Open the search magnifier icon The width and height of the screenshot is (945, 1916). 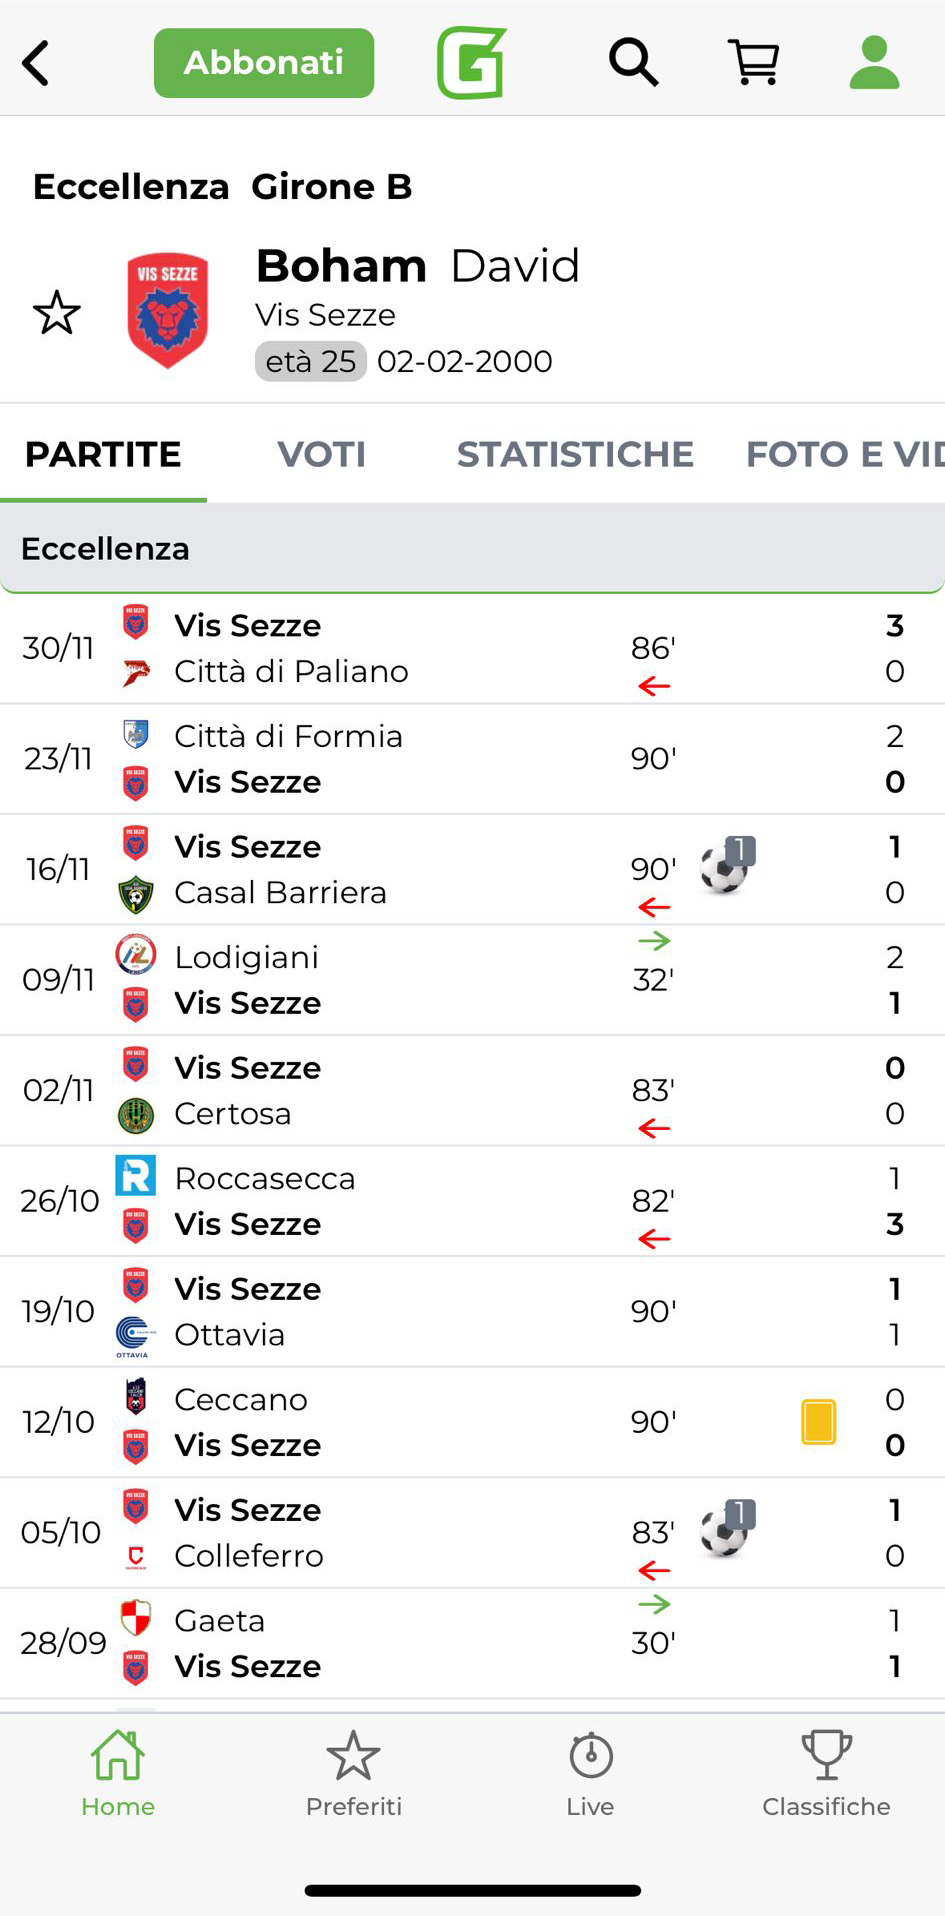pyautogui.click(x=633, y=63)
